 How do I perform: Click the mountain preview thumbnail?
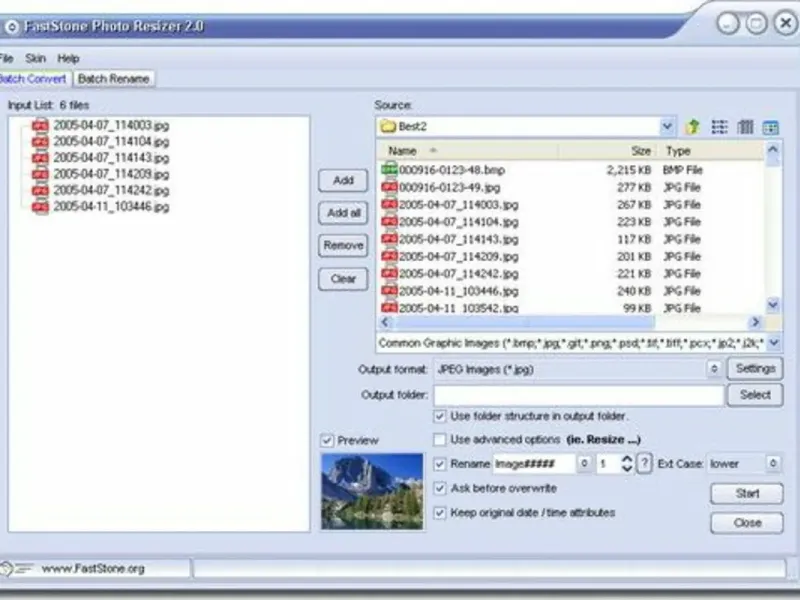[x=372, y=491]
